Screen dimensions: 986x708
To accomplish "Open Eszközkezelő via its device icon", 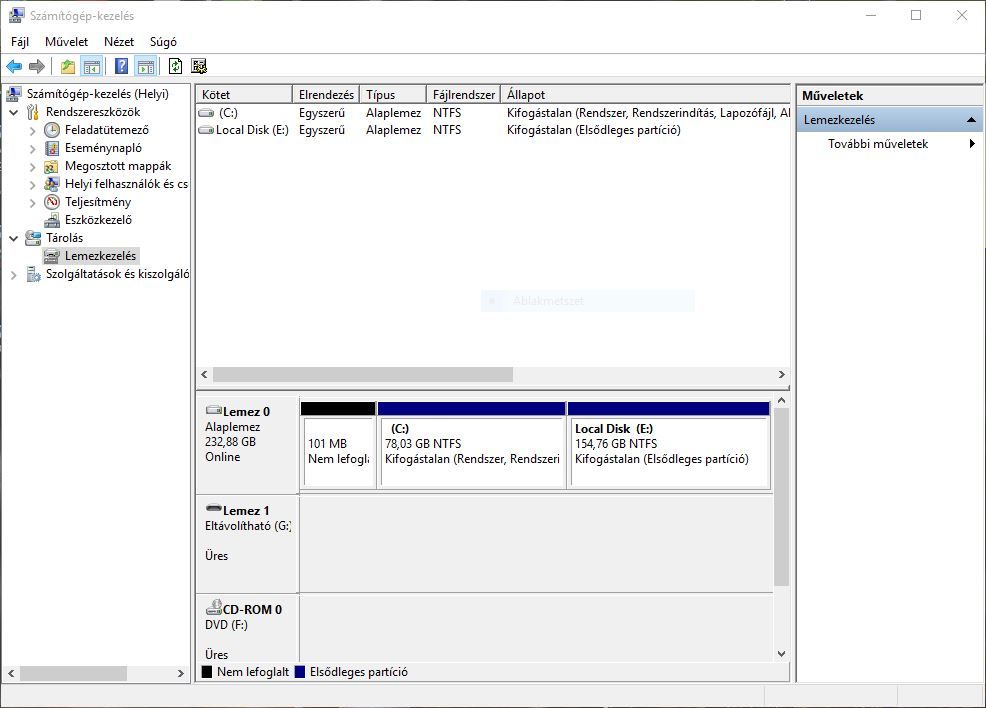I will pos(52,220).
